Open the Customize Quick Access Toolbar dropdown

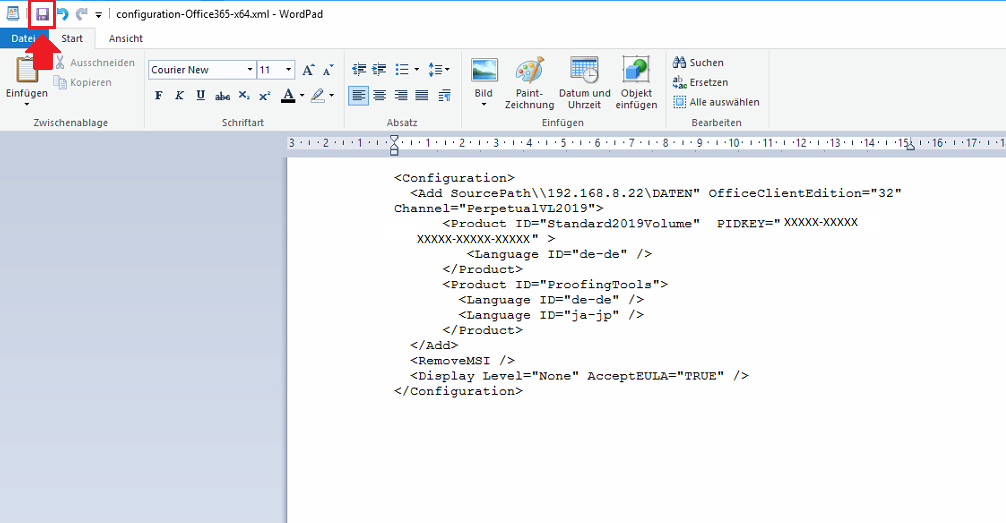click(x=98, y=15)
